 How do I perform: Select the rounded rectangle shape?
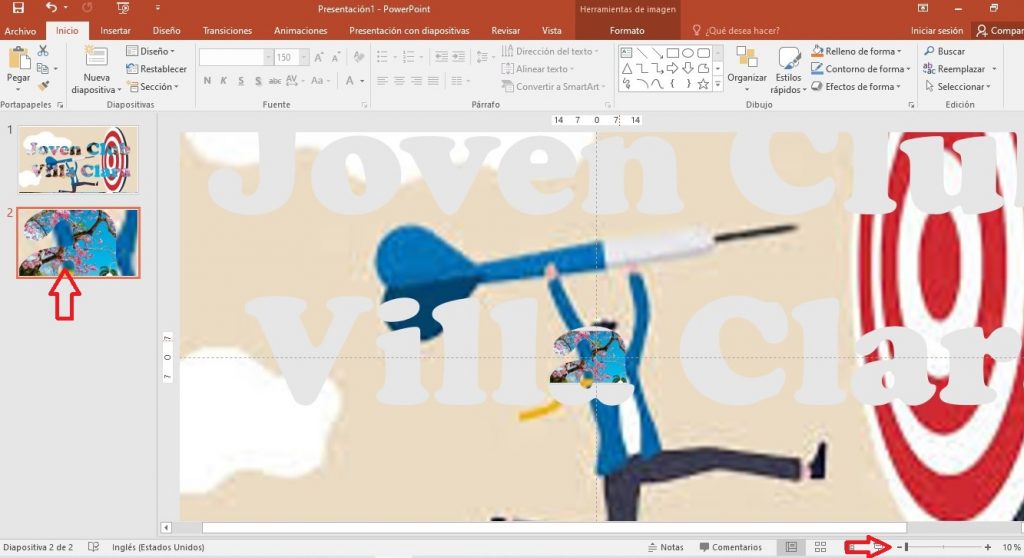click(703, 53)
